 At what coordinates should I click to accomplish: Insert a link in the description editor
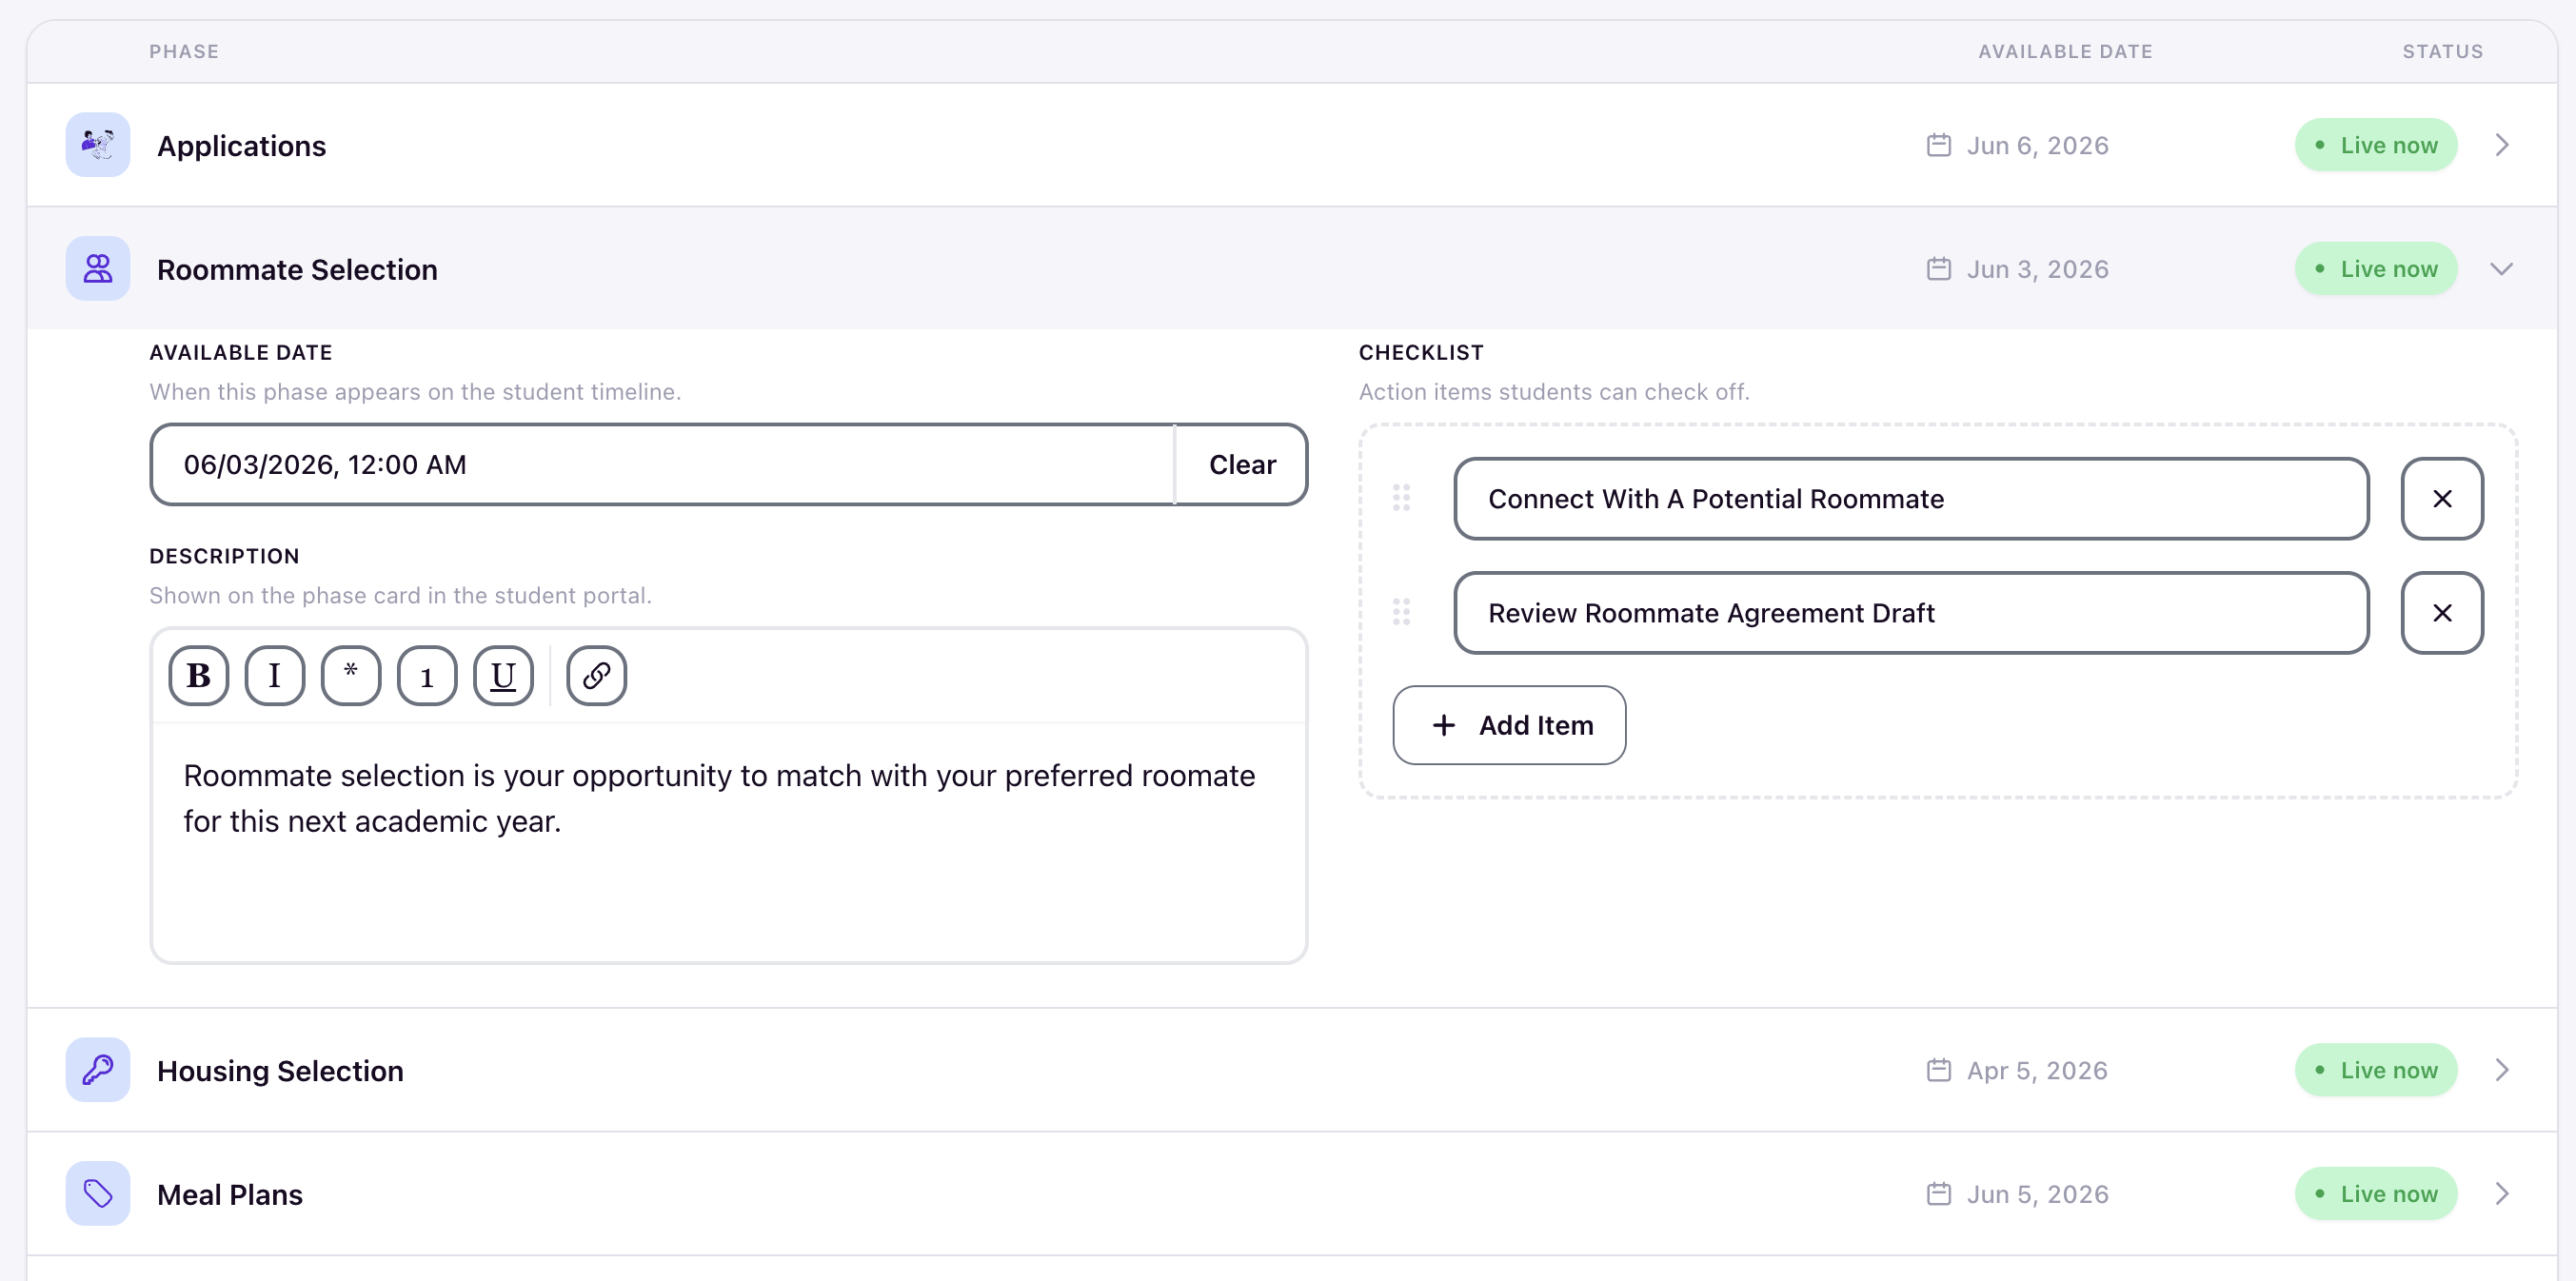point(597,676)
